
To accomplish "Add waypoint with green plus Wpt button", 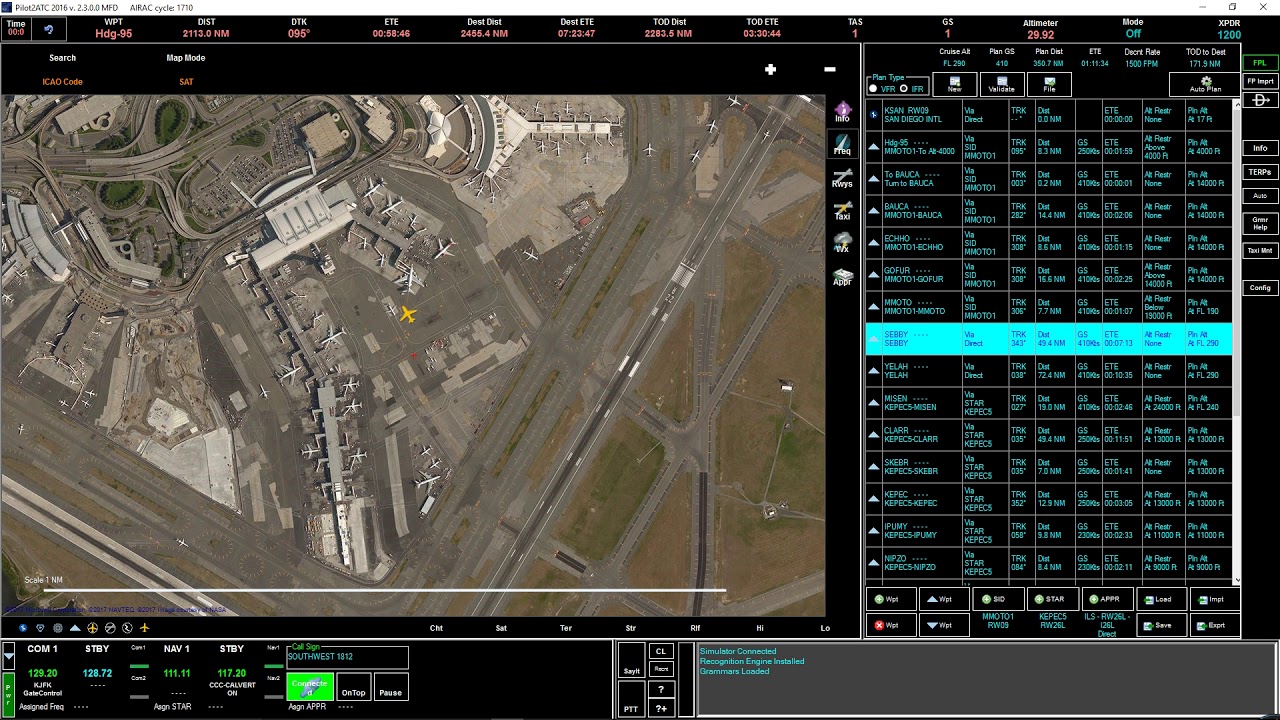I will [892, 599].
